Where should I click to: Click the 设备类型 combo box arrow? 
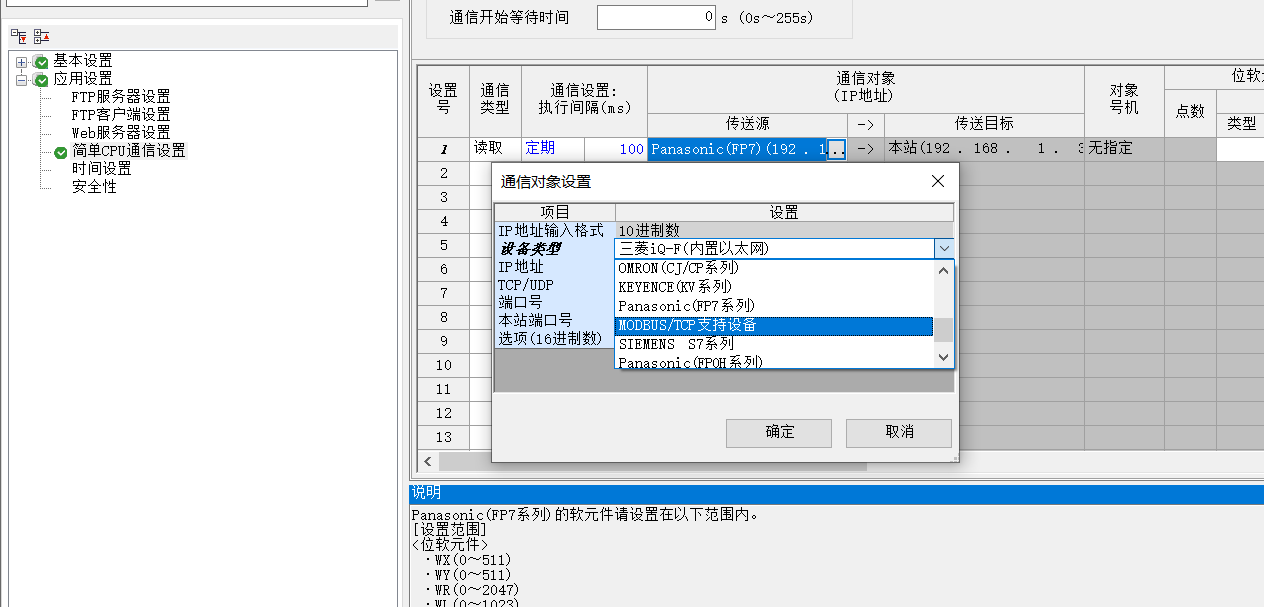tap(942, 249)
